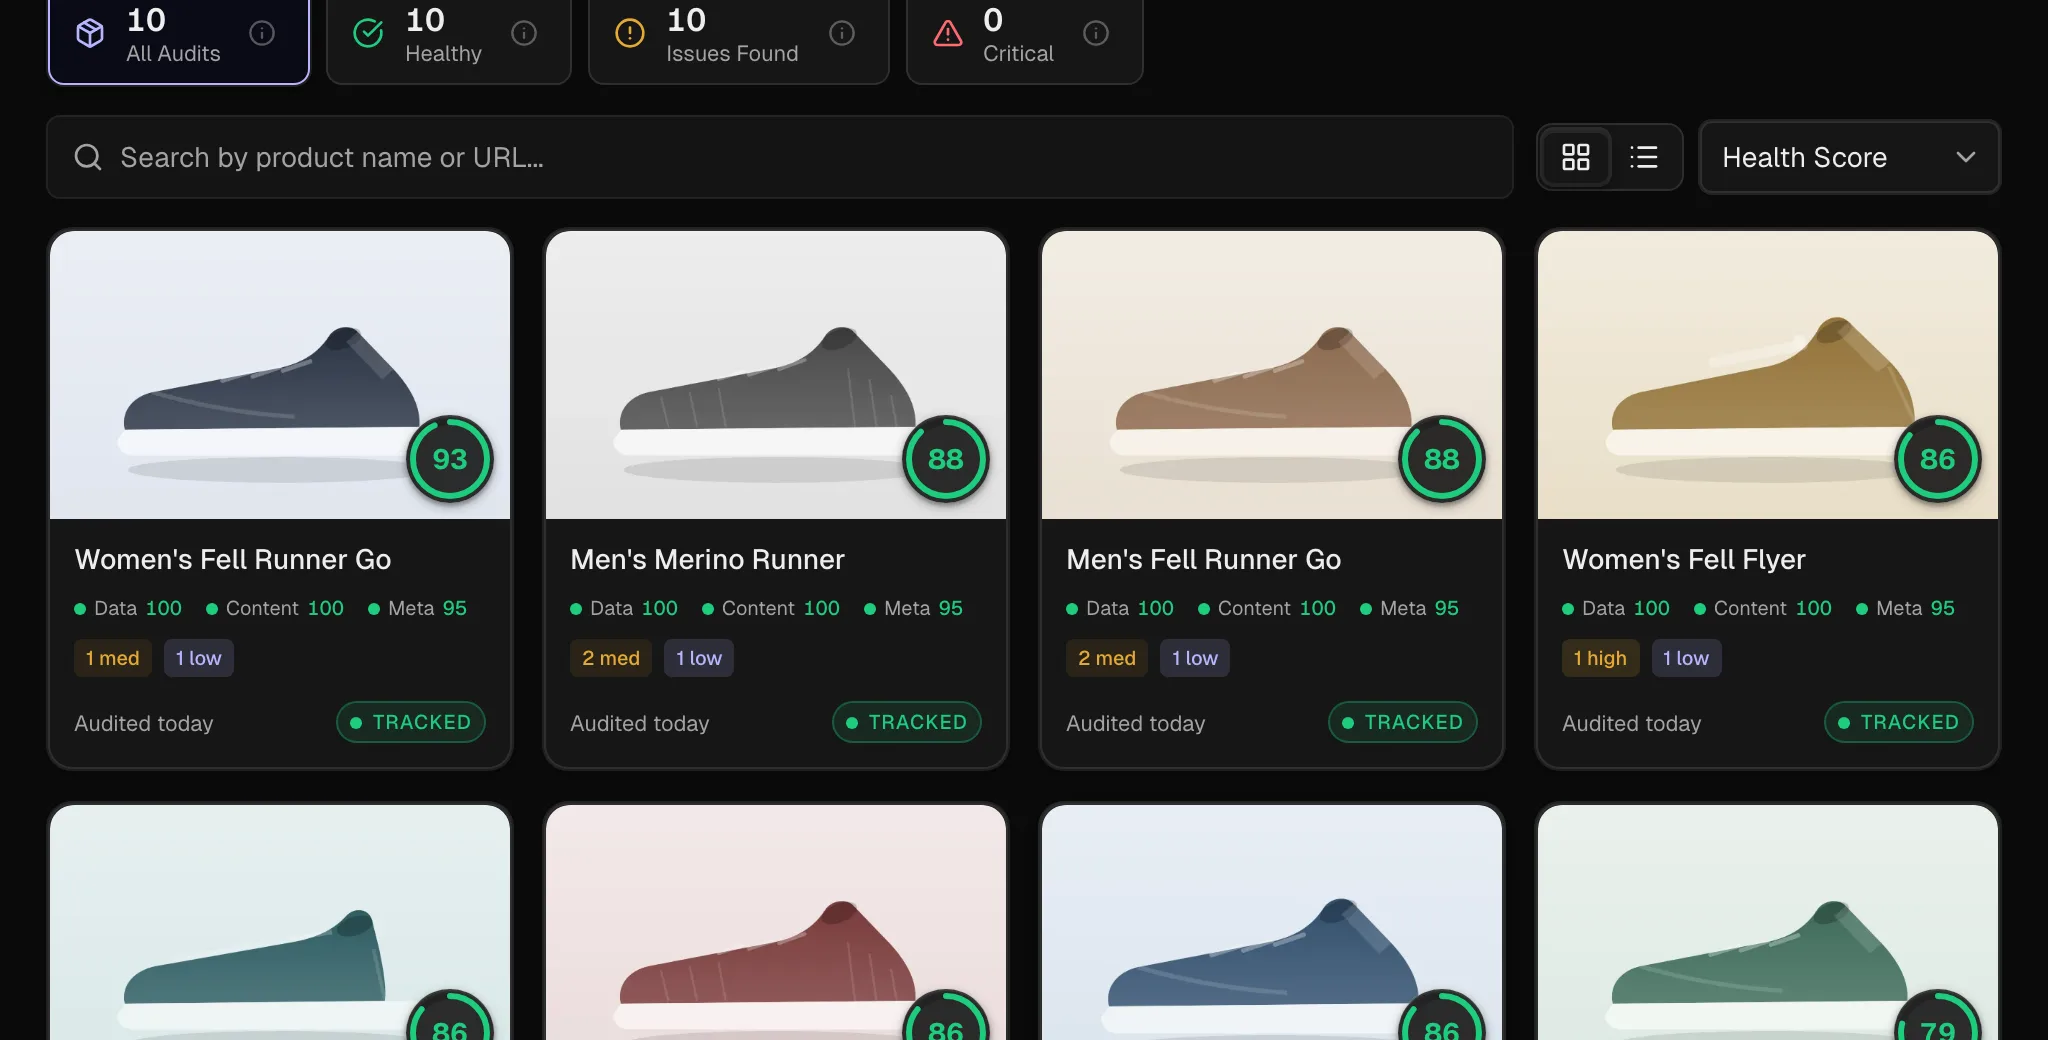
Task: Click the red warning triangle beside Critical
Action: point(948,33)
